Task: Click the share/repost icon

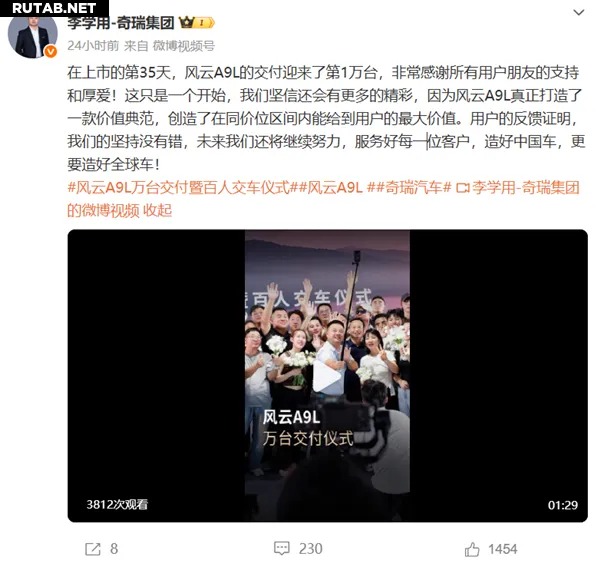Action: pos(93,549)
